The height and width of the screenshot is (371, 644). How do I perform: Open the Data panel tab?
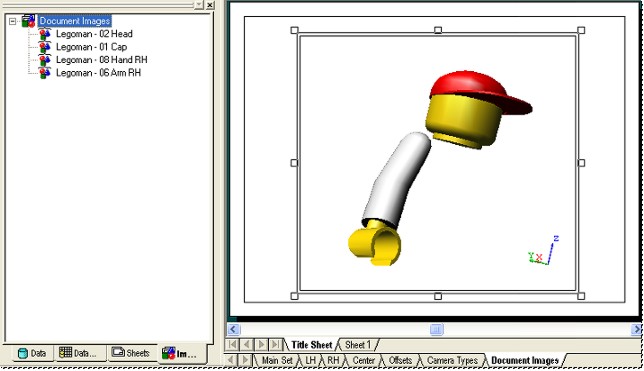point(32,353)
